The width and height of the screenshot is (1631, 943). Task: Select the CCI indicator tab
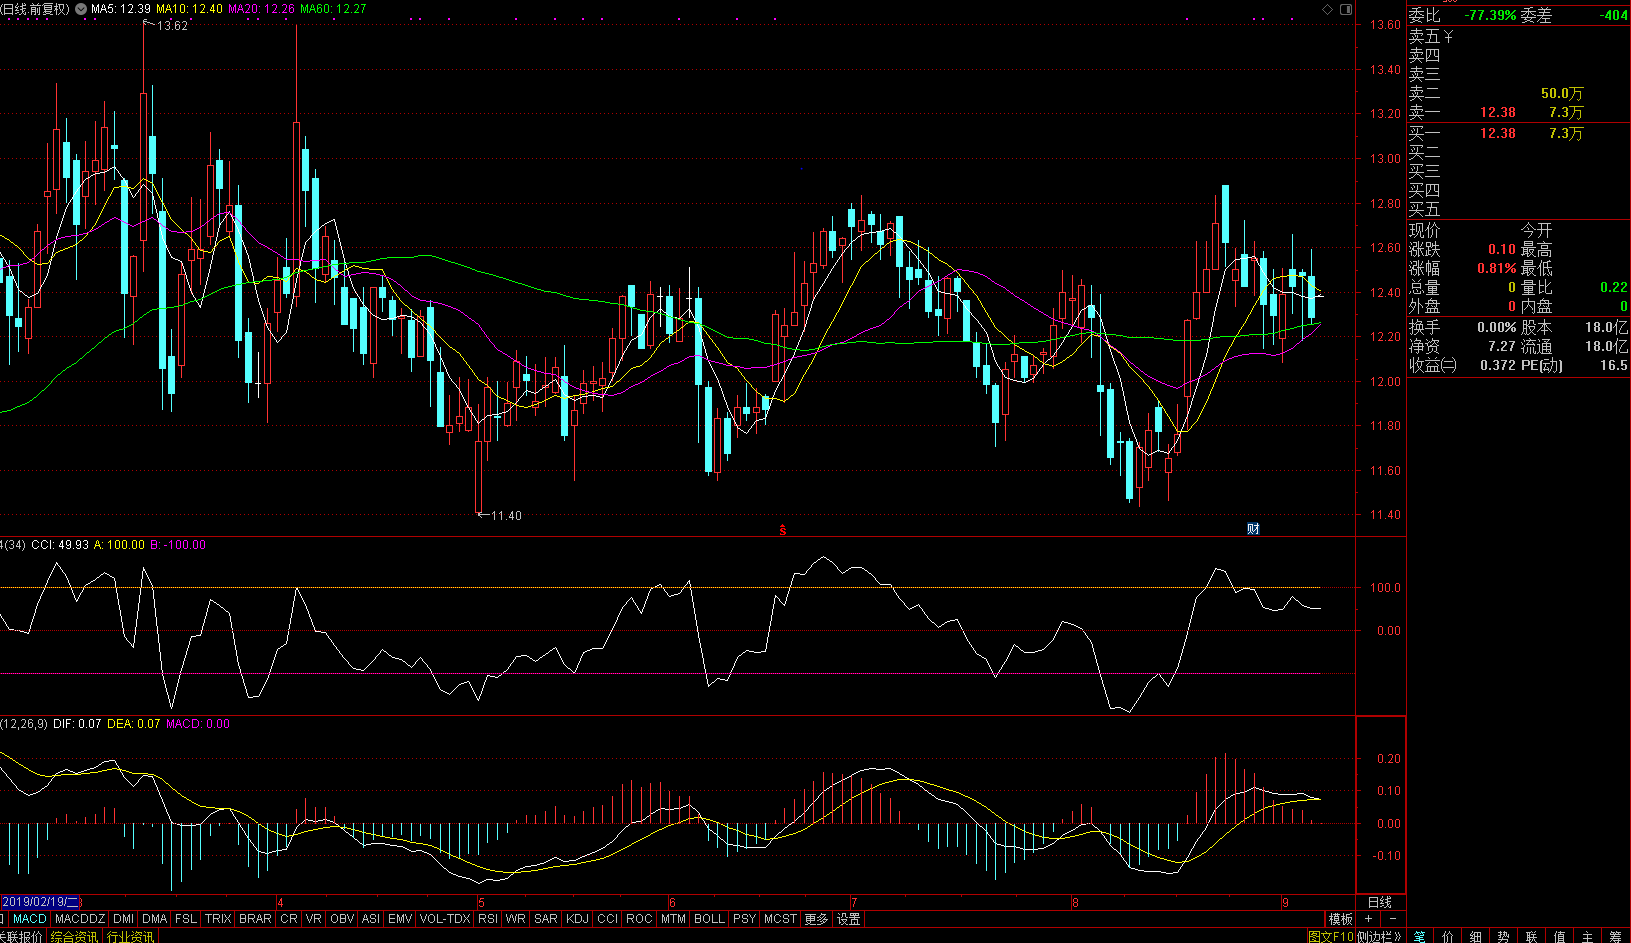(x=608, y=919)
